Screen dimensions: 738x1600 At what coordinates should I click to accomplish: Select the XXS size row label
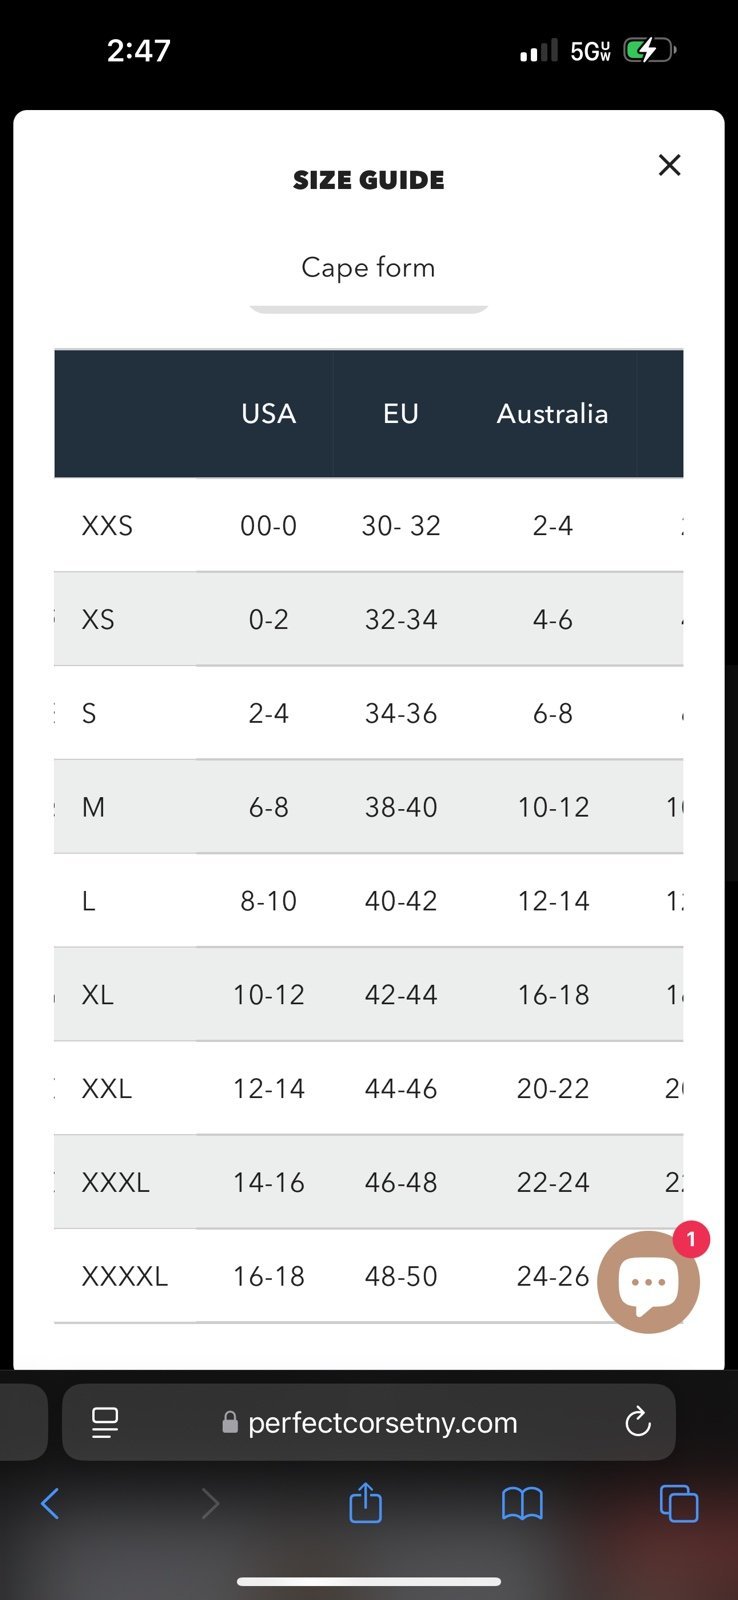107,526
